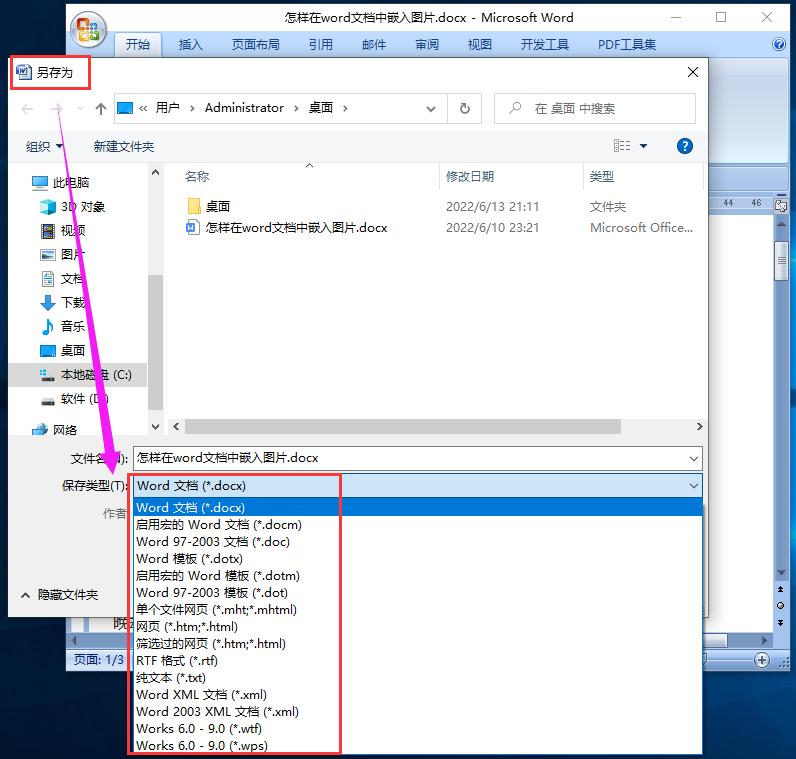Choose 纯文本 (*.txt) option

[x=418, y=678]
